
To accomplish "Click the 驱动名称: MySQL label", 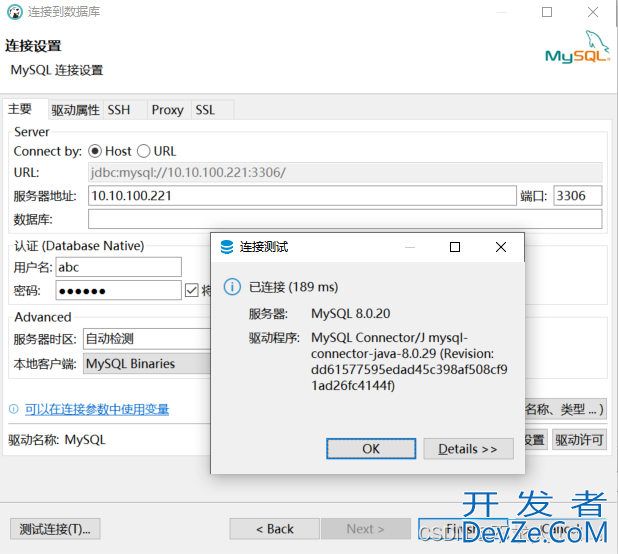I will [57, 440].
